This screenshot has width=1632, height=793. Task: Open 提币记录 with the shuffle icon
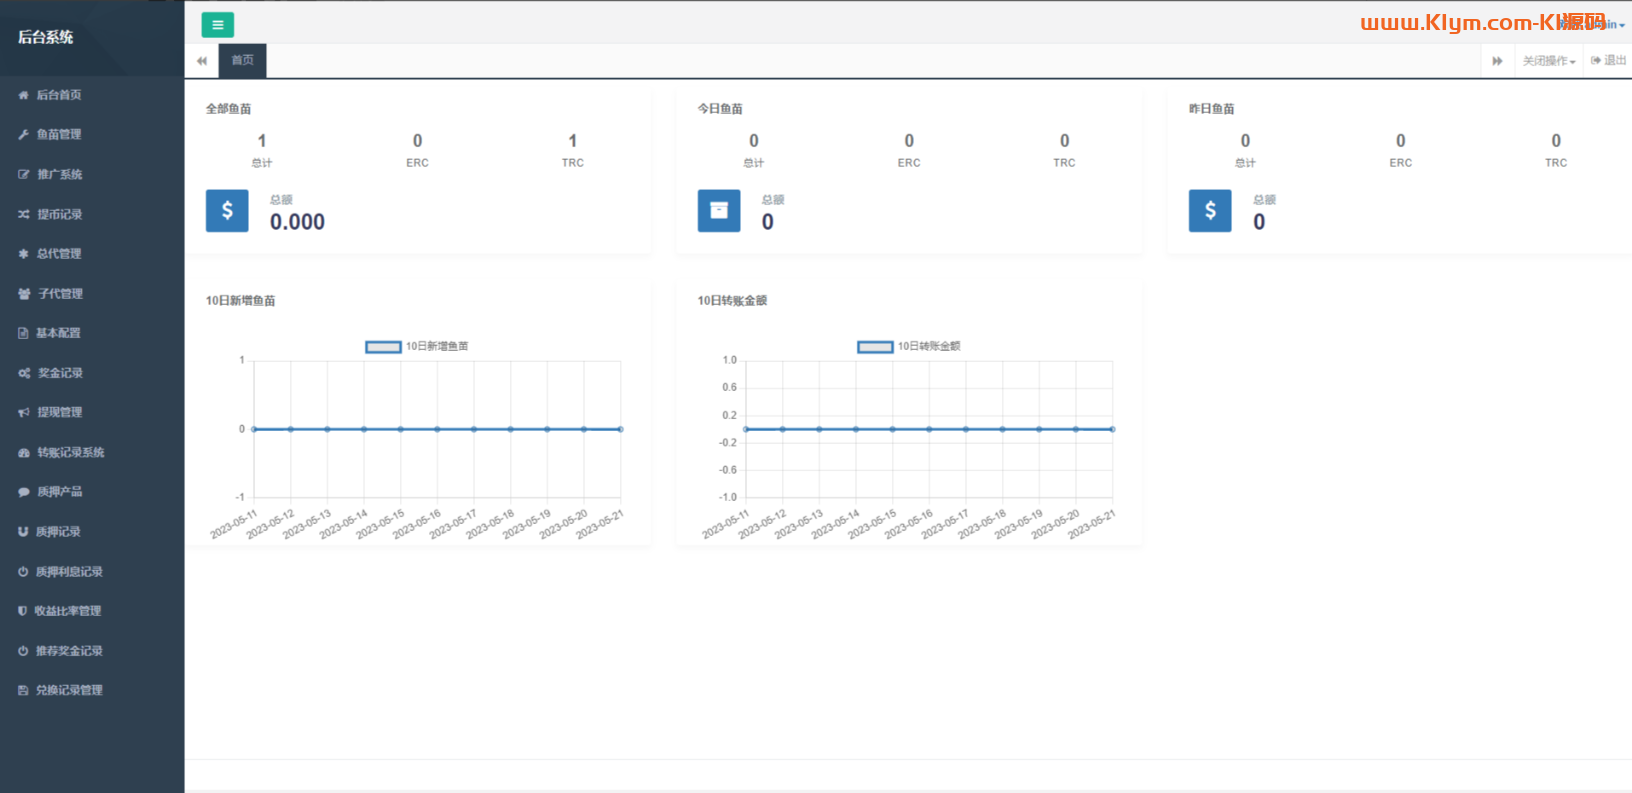59,214
